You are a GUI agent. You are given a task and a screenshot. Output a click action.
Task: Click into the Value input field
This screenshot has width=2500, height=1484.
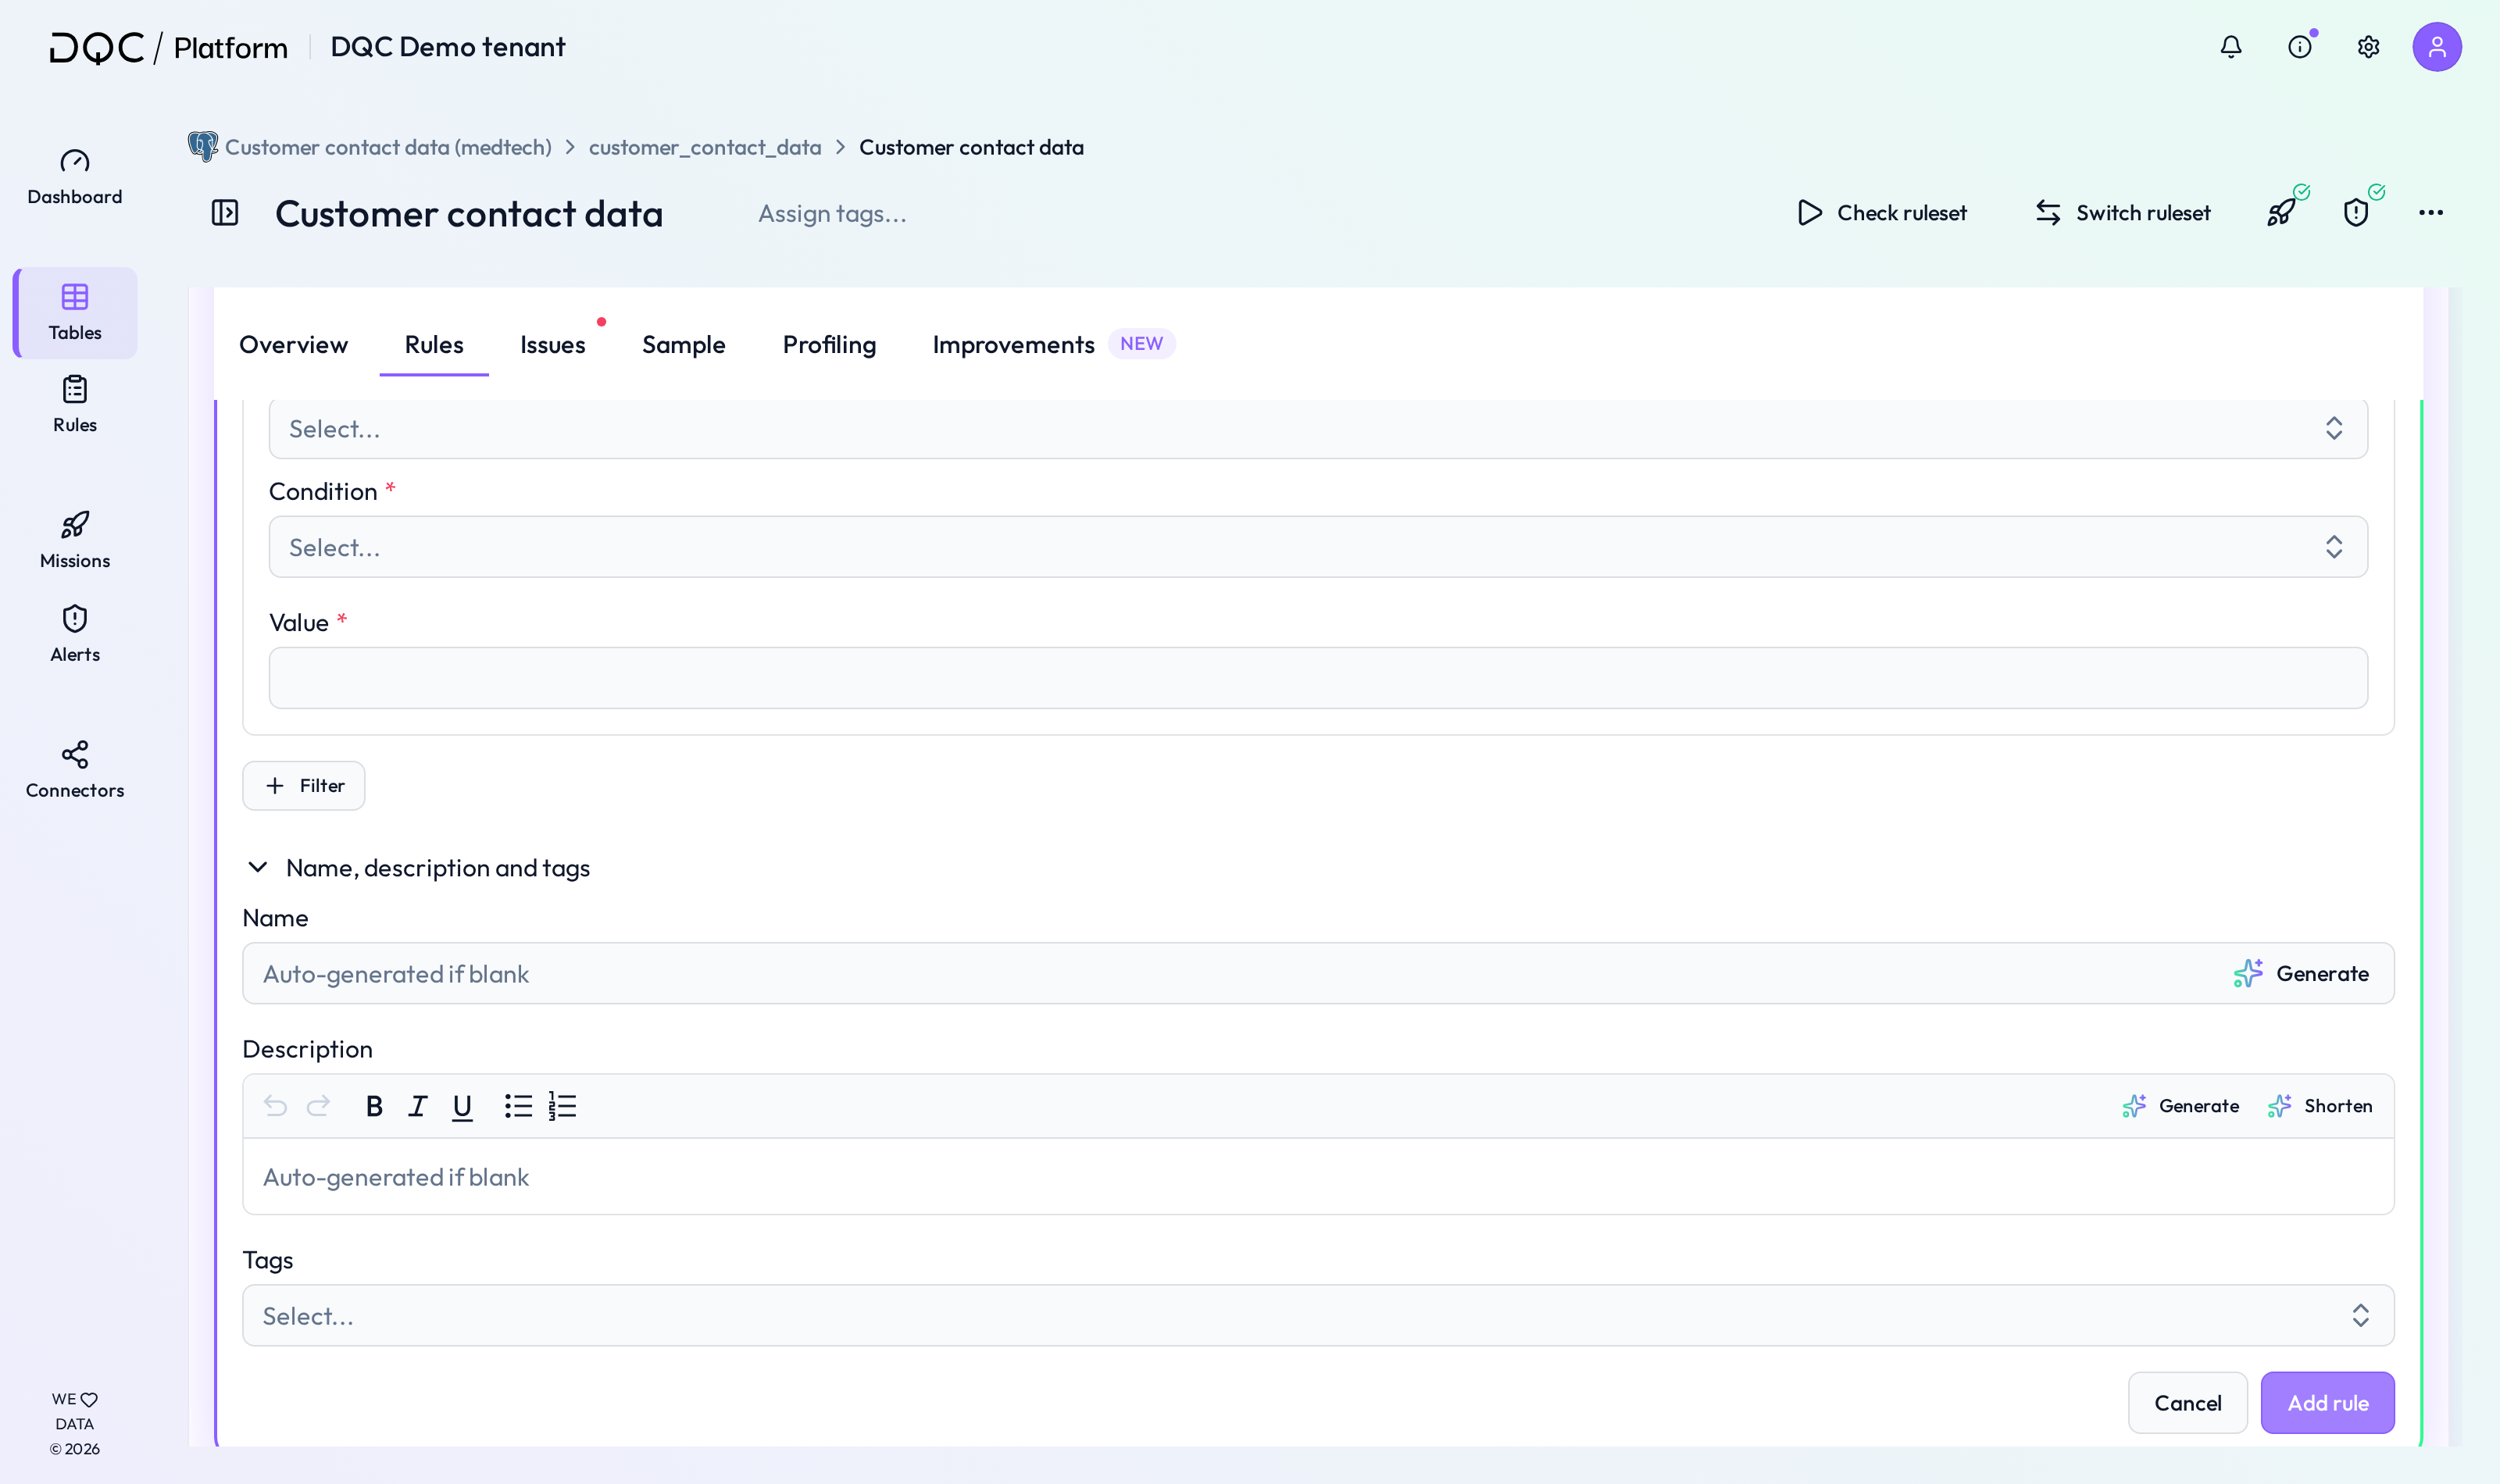[x=1318, y=678]
